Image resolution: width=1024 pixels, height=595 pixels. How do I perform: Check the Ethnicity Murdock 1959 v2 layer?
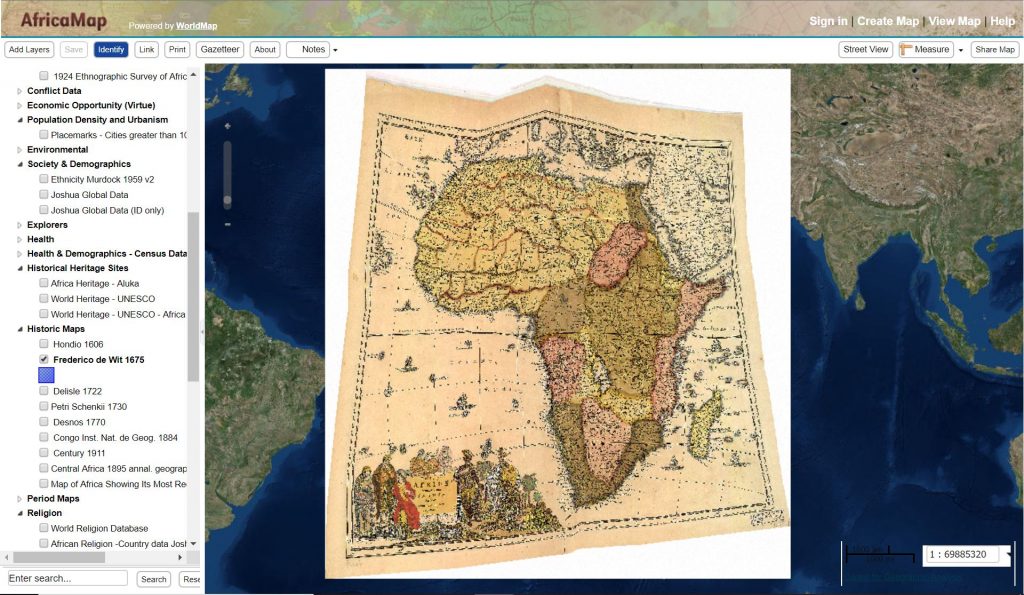click(x=44, y=179)
